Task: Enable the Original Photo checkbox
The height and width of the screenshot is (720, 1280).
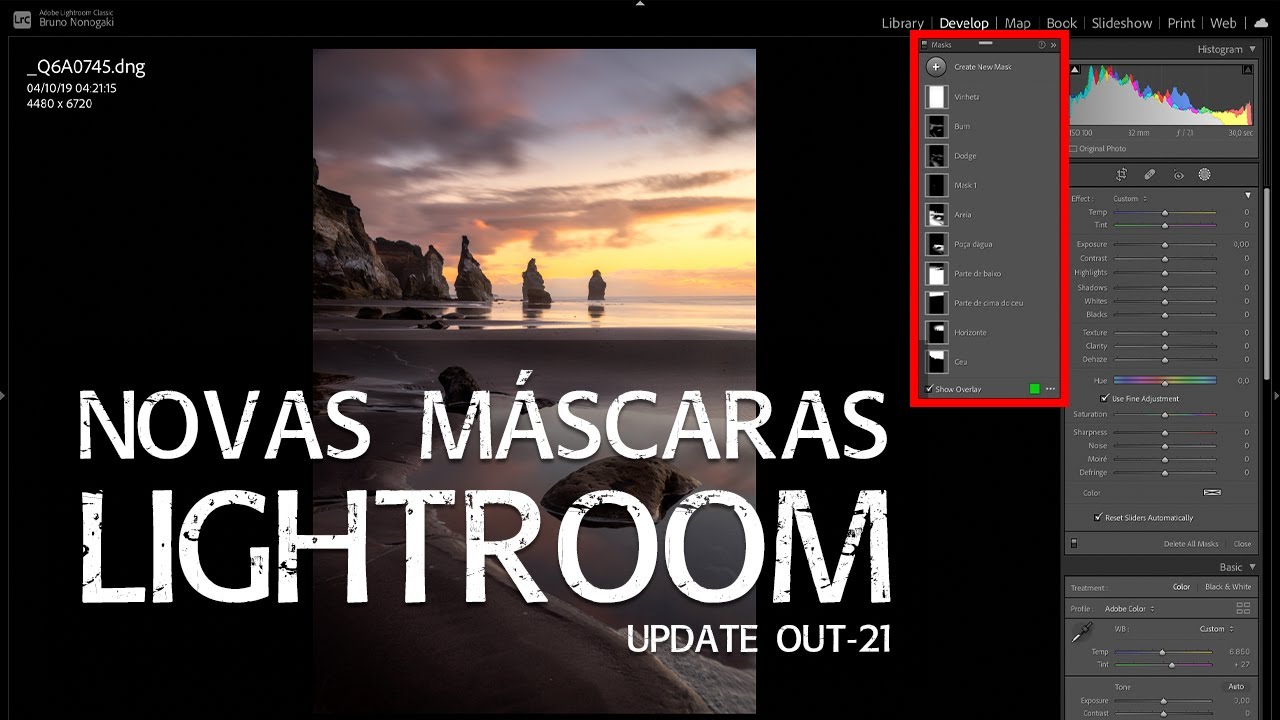Action: (x=1073, y=149)
